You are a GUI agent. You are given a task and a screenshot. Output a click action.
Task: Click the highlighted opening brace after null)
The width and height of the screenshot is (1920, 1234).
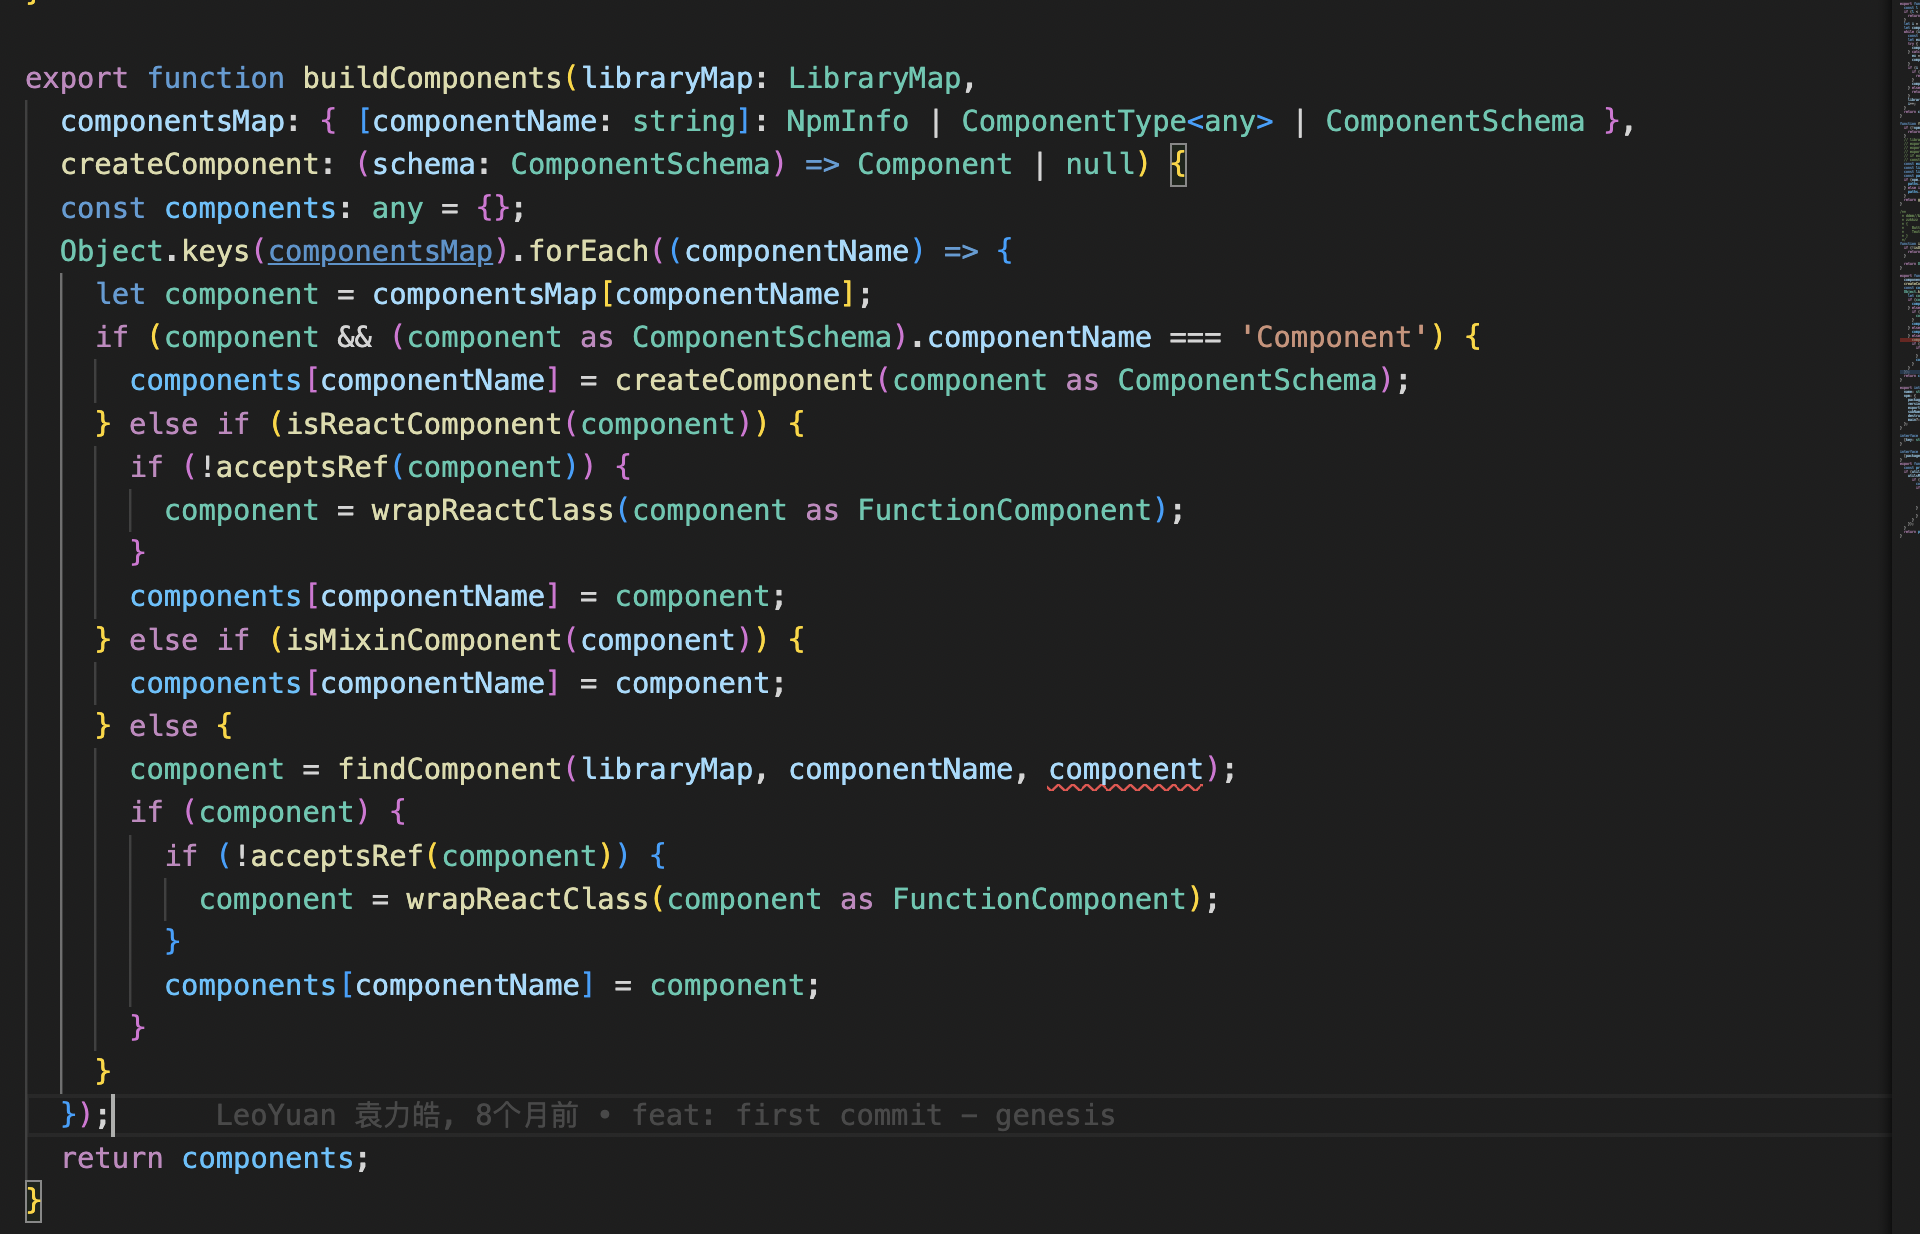coord(1178,164)
